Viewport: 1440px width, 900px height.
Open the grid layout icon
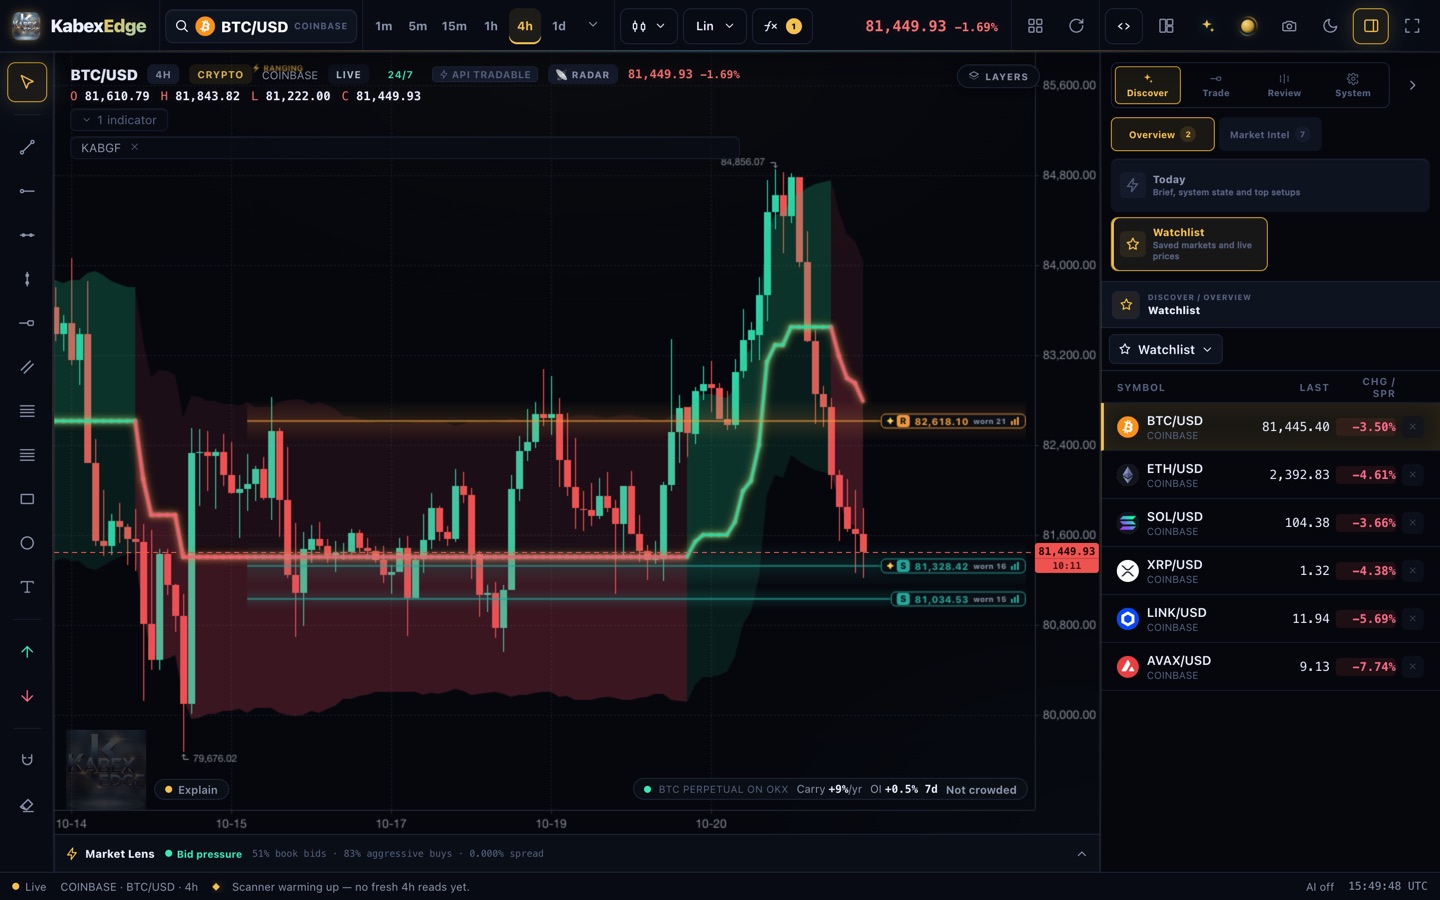point(1035,26)
